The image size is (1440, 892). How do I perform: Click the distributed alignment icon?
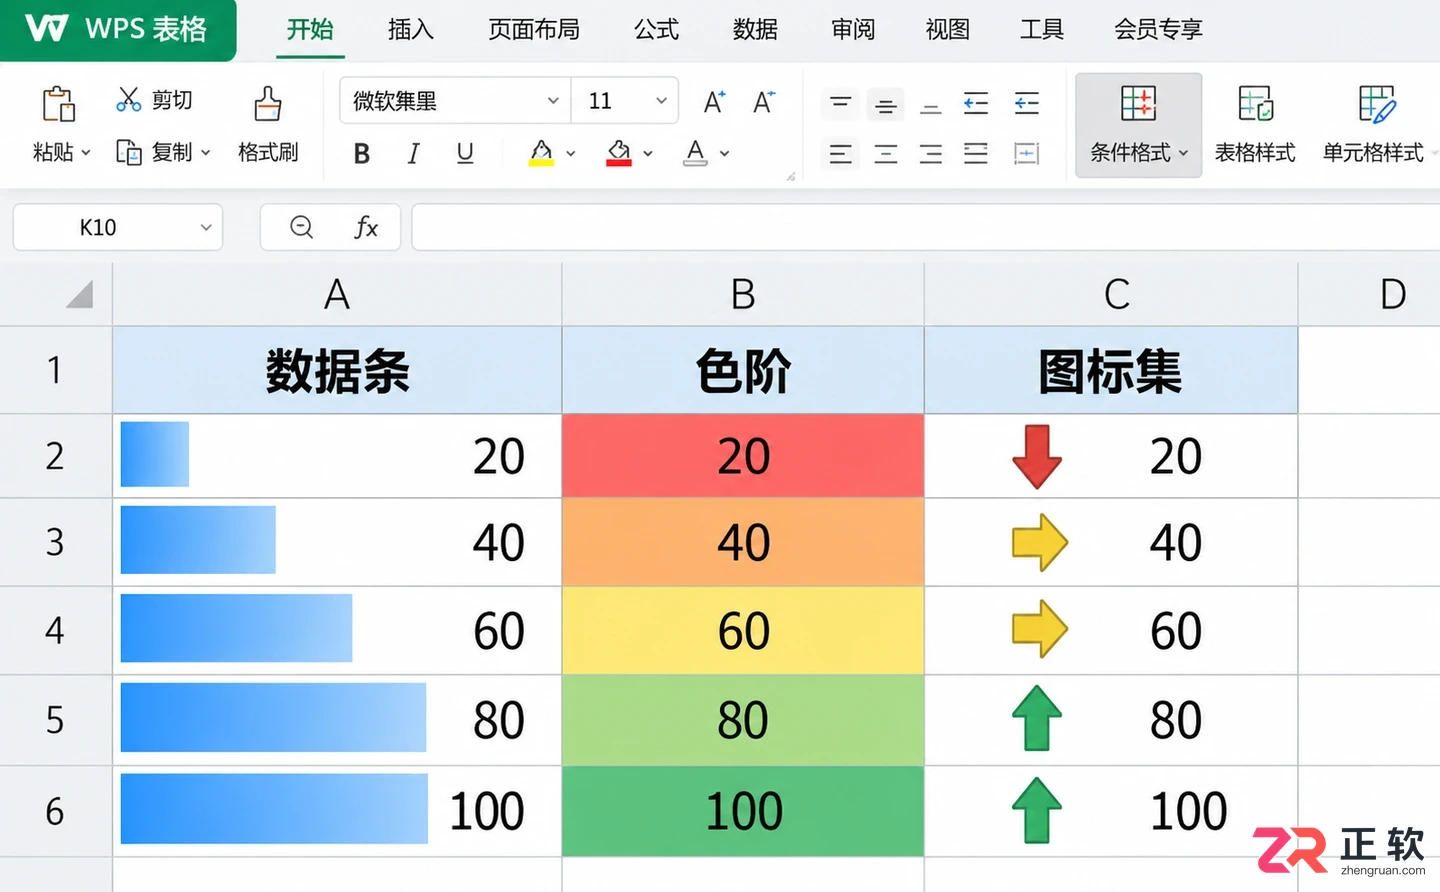tap(1027, 154)
